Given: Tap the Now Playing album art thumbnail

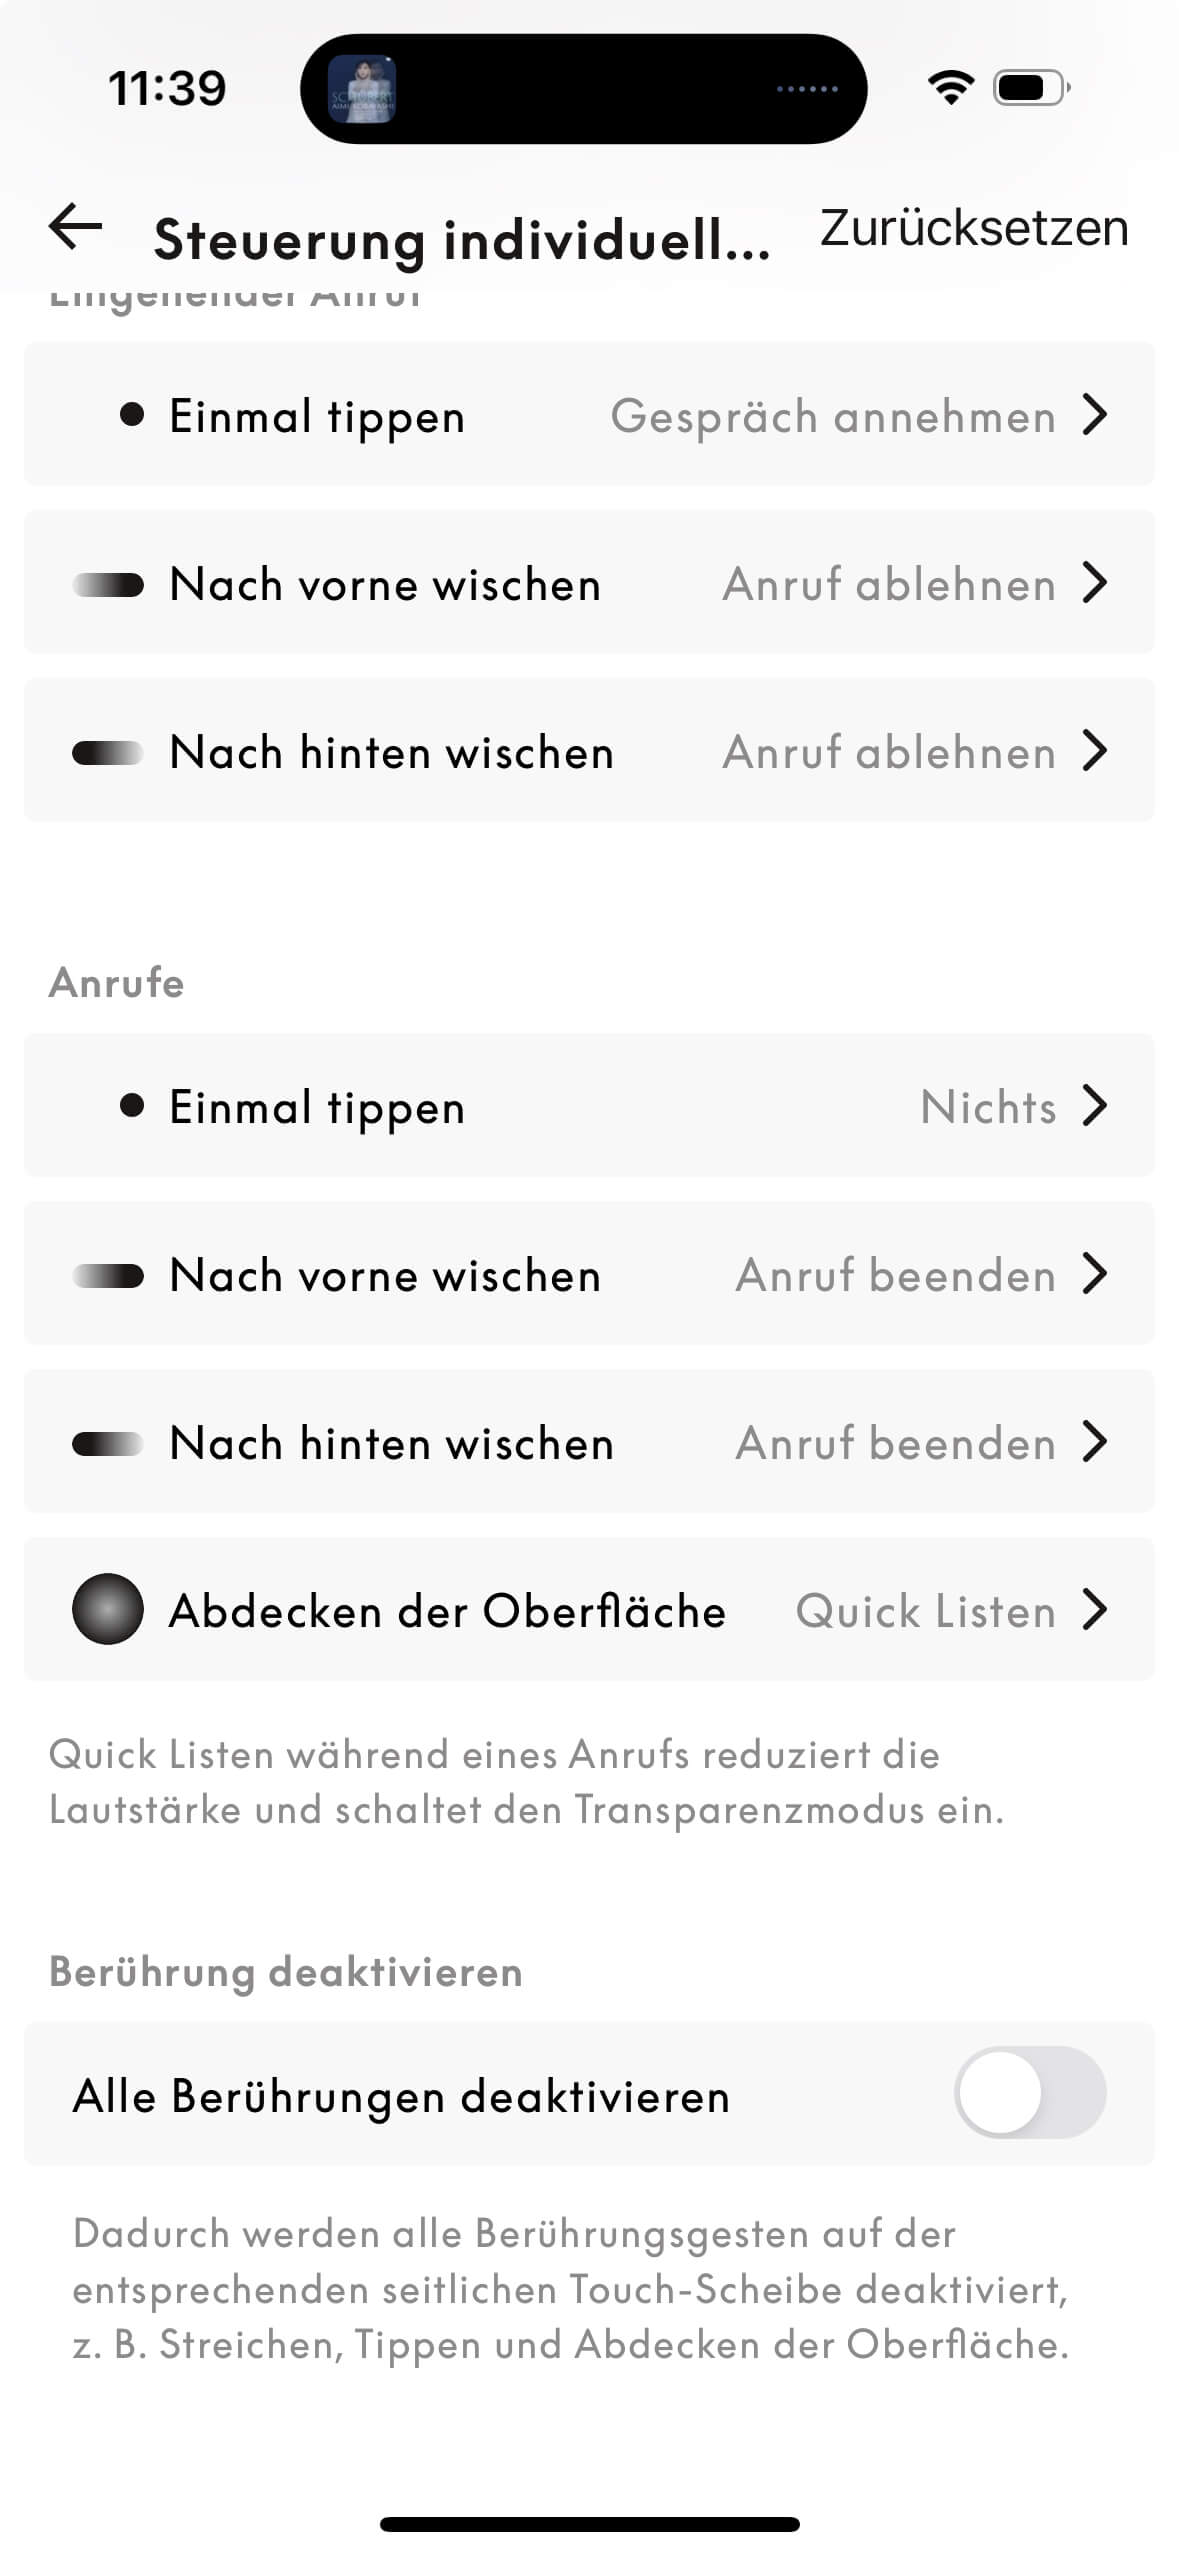Looking at the screenshot, I should 363,89.
